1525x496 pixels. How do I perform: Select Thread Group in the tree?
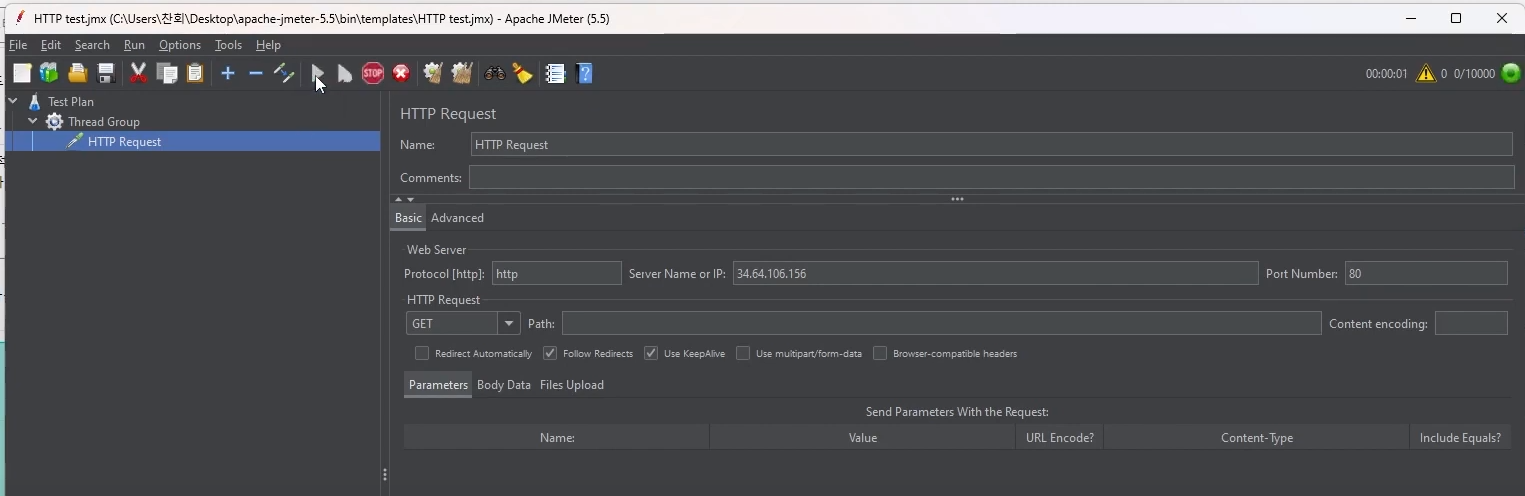click(103, 122)
